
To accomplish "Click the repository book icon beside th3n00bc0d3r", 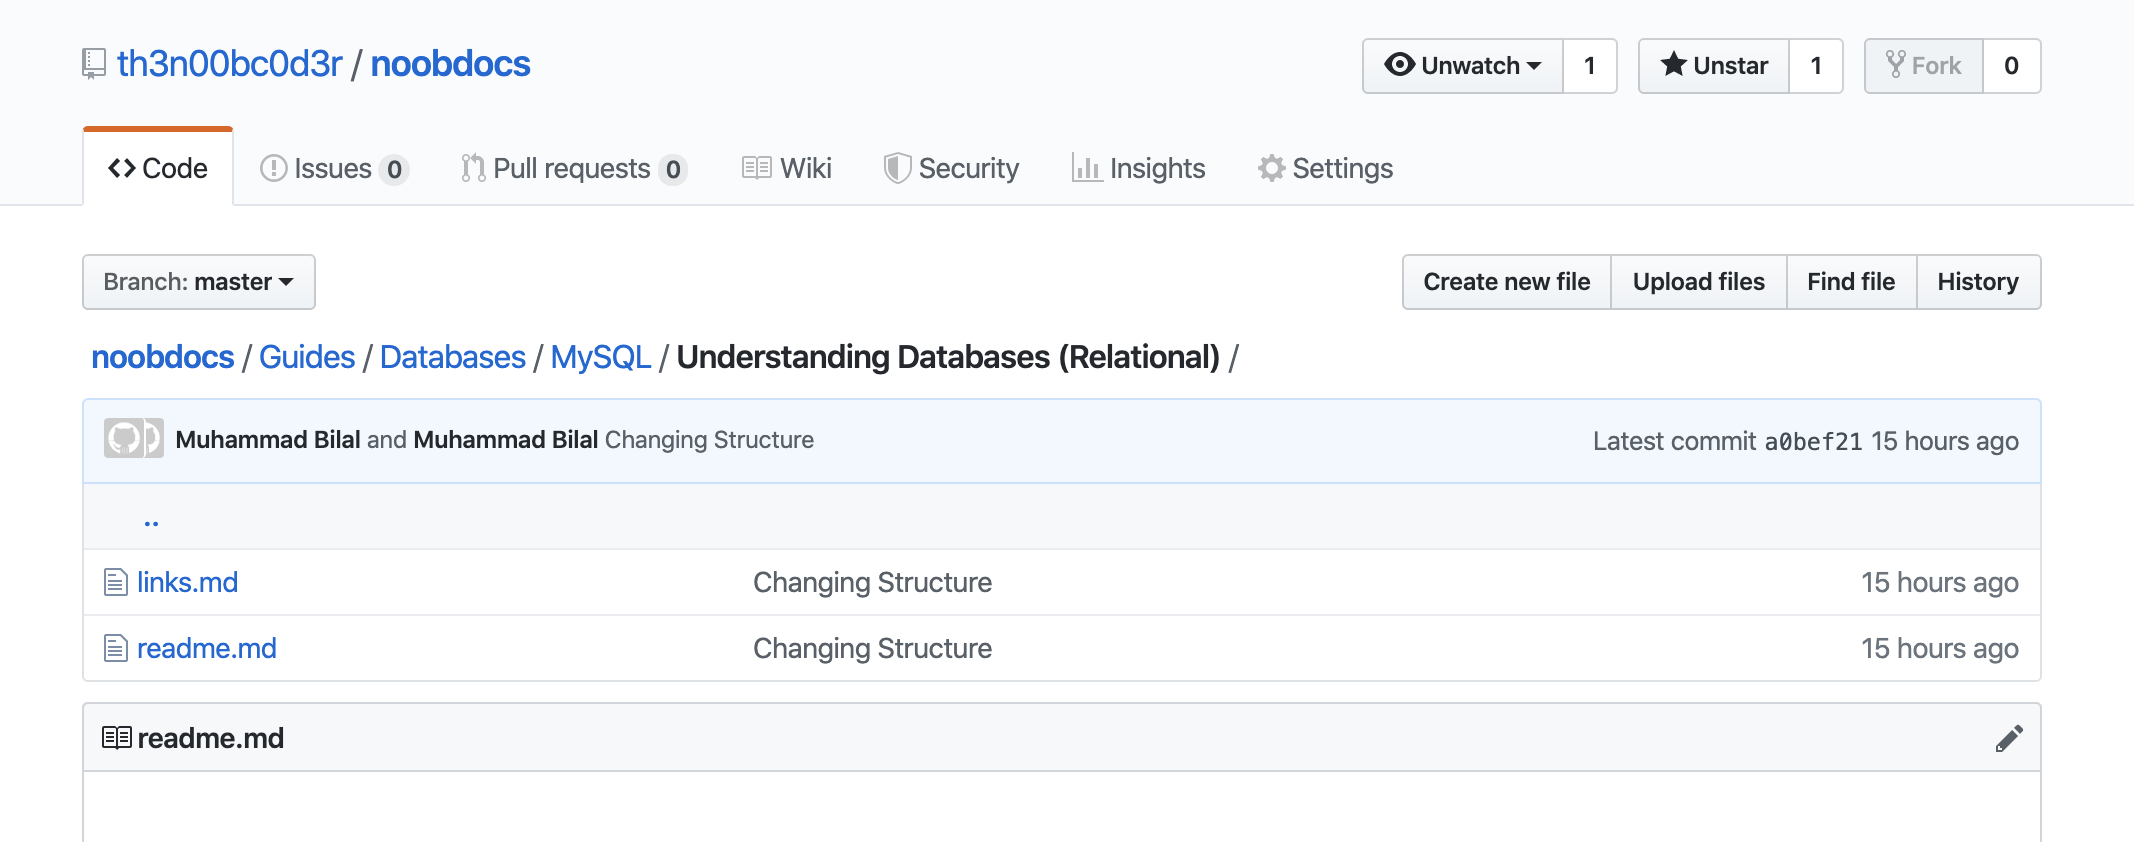I will 93,65.
